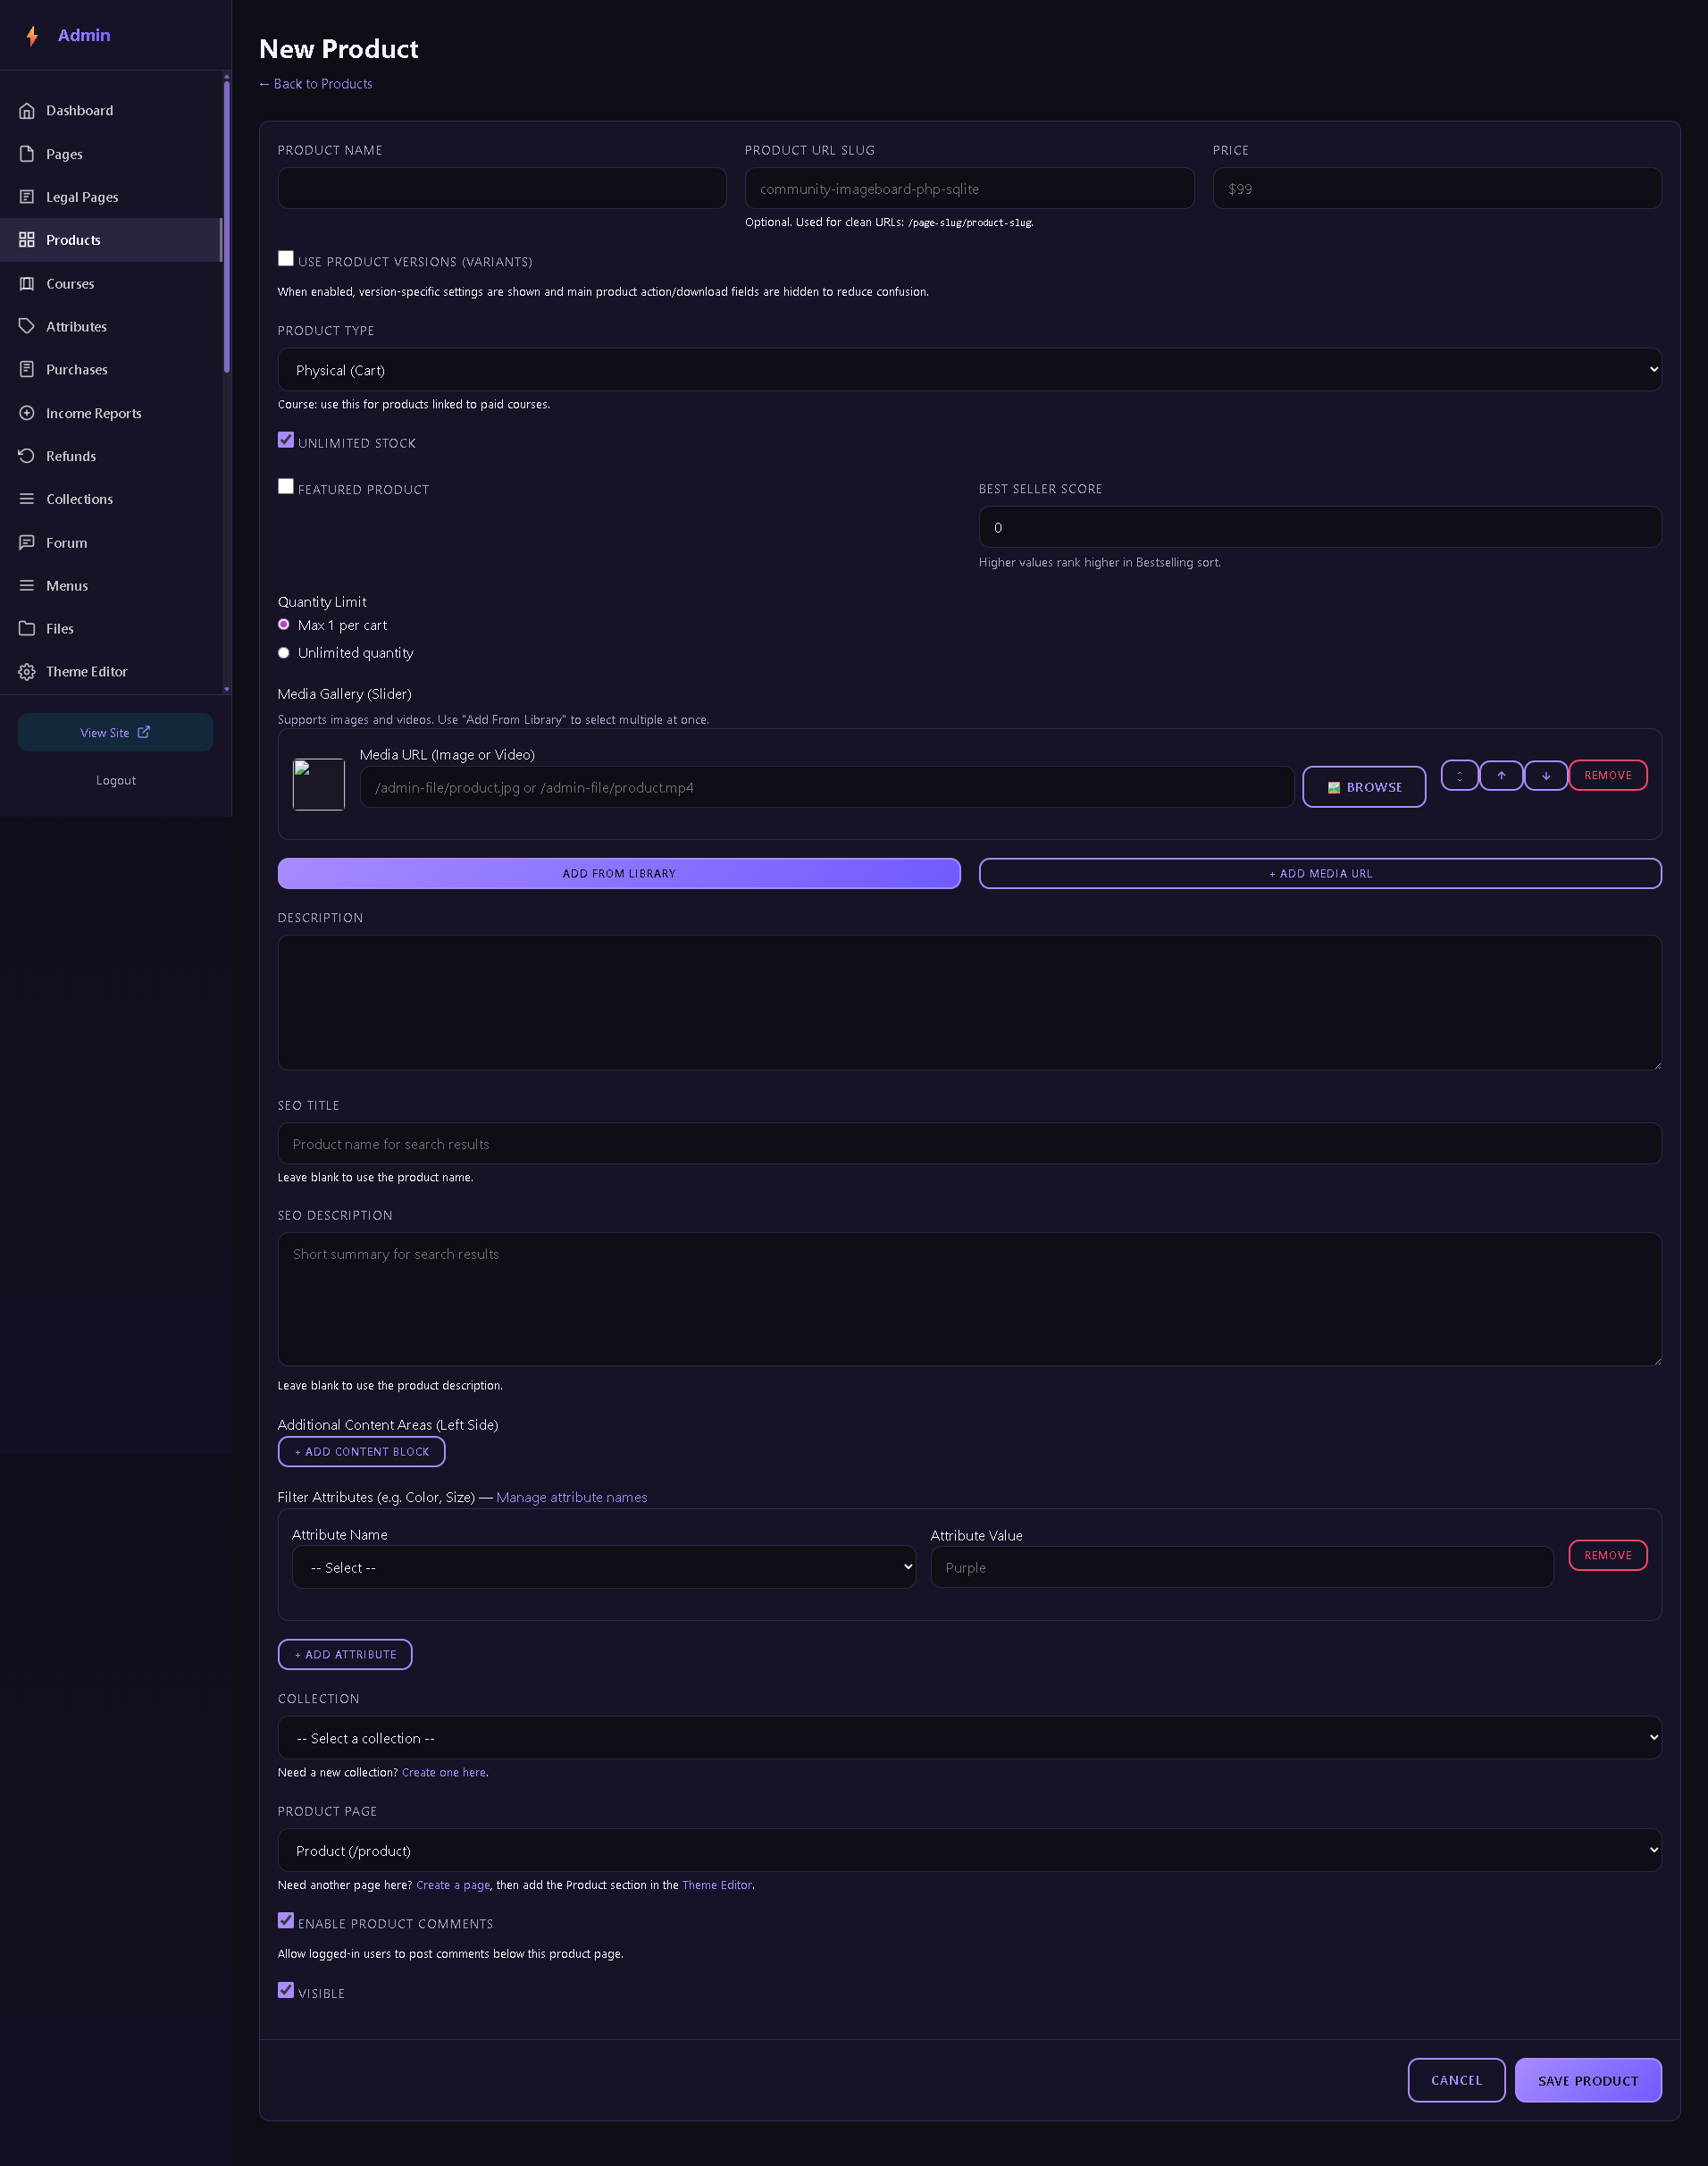Click the Attributes tag icon

click(27, 327)
